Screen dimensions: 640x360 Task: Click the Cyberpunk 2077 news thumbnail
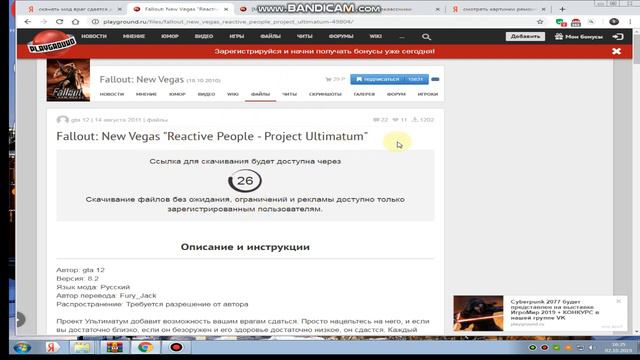coord(478,313)
